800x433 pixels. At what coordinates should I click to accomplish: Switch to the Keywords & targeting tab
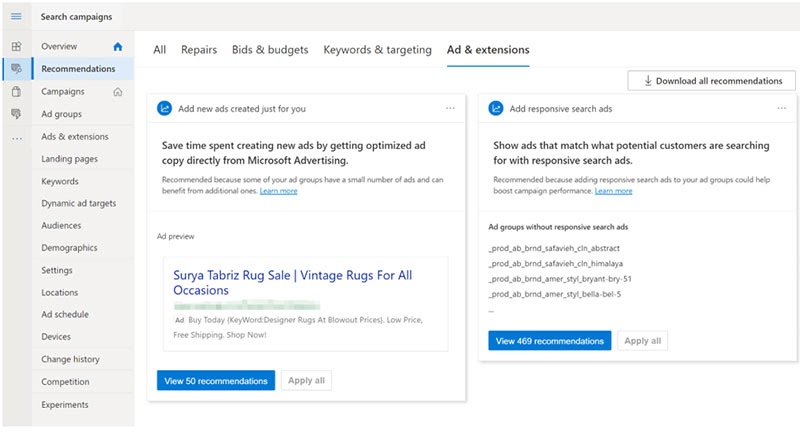tap(377, 49)
